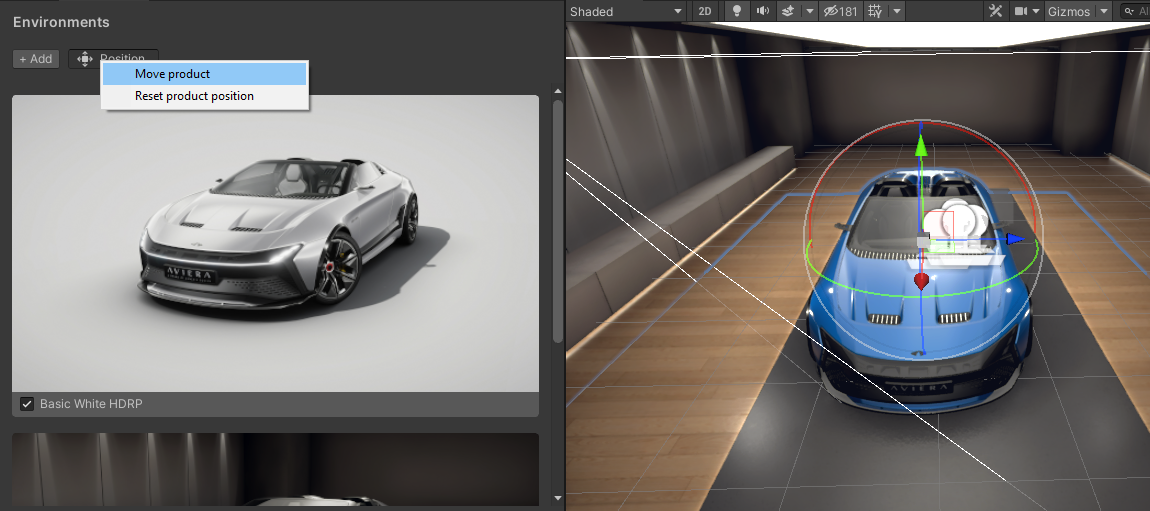Toggle scene effects layers icon
The height and width of the screenshot is (511, 1150).
click(x=787, y=11)
